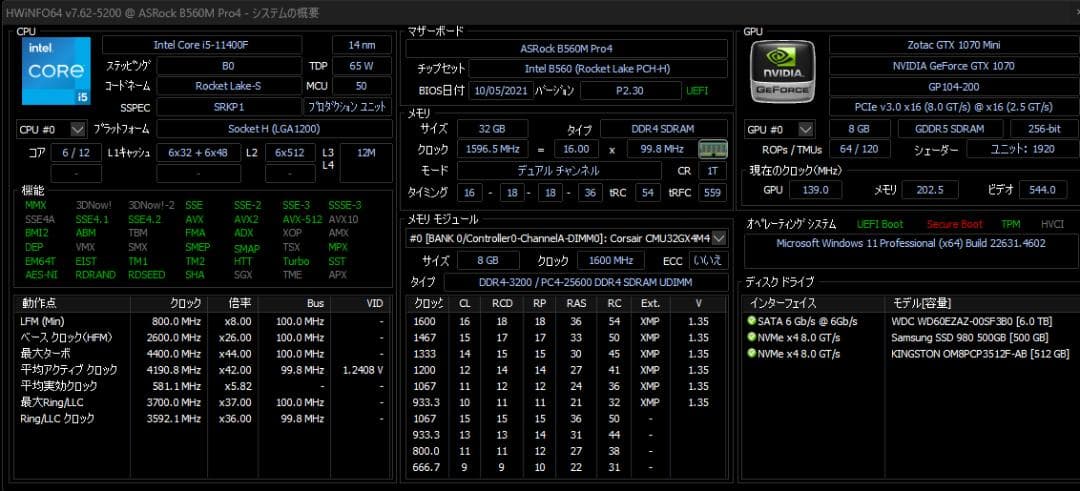The image size is (1080, 491).
Task: Click the Socket H (LGA1200) platform field
Action: pos(274,129)
